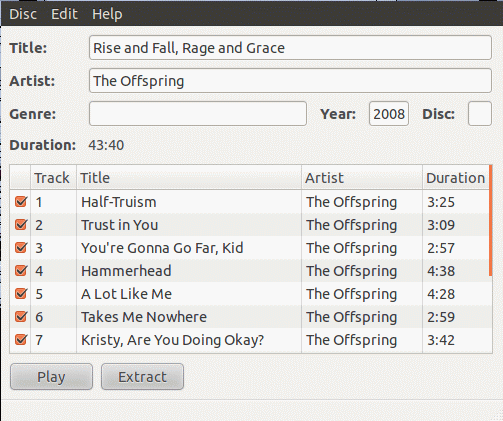503x421 pixels.
Task: Click the Duration column header
Action: click(456, 178)
